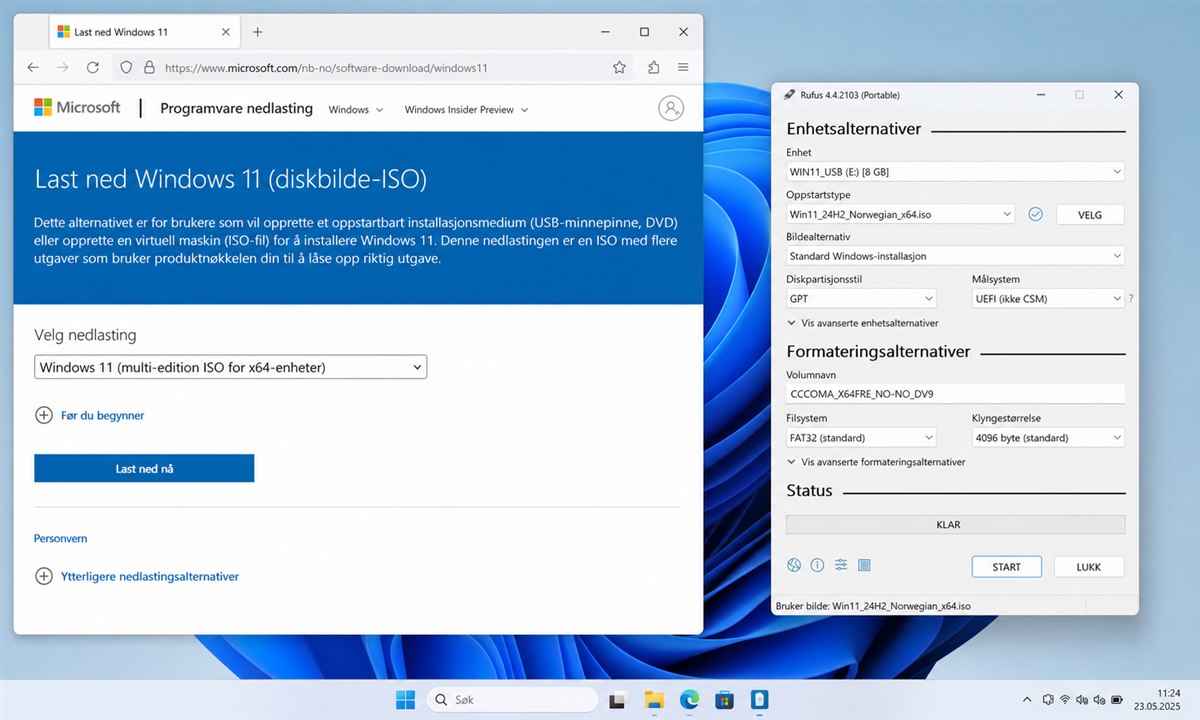Click 'Bruker bilde' status bar text
The width and height of the screenshot is (1200, 720).
pyautogui.click(x=873, y=606)
